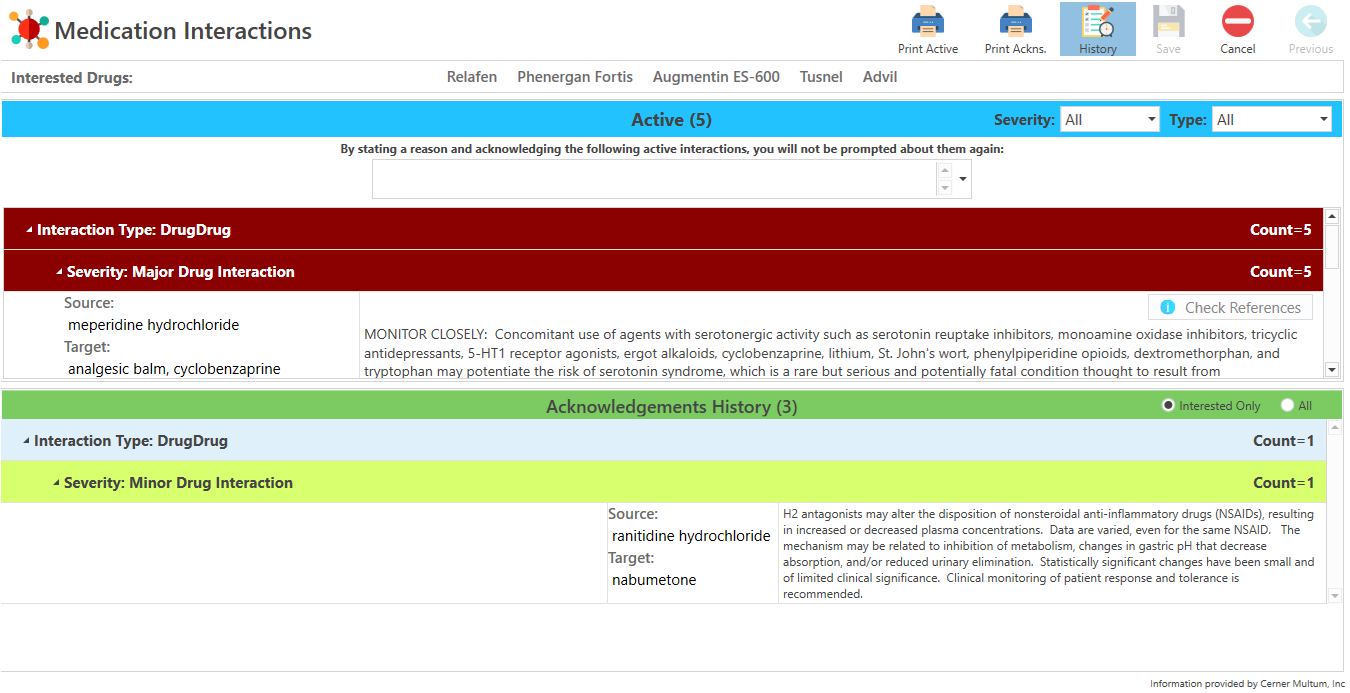Click the Count=1 value on Minor Drug Interaction row
Image resolution: width=1350 pixels, height=693 pixels.
pyautogui.click(x=1283, y=483)
